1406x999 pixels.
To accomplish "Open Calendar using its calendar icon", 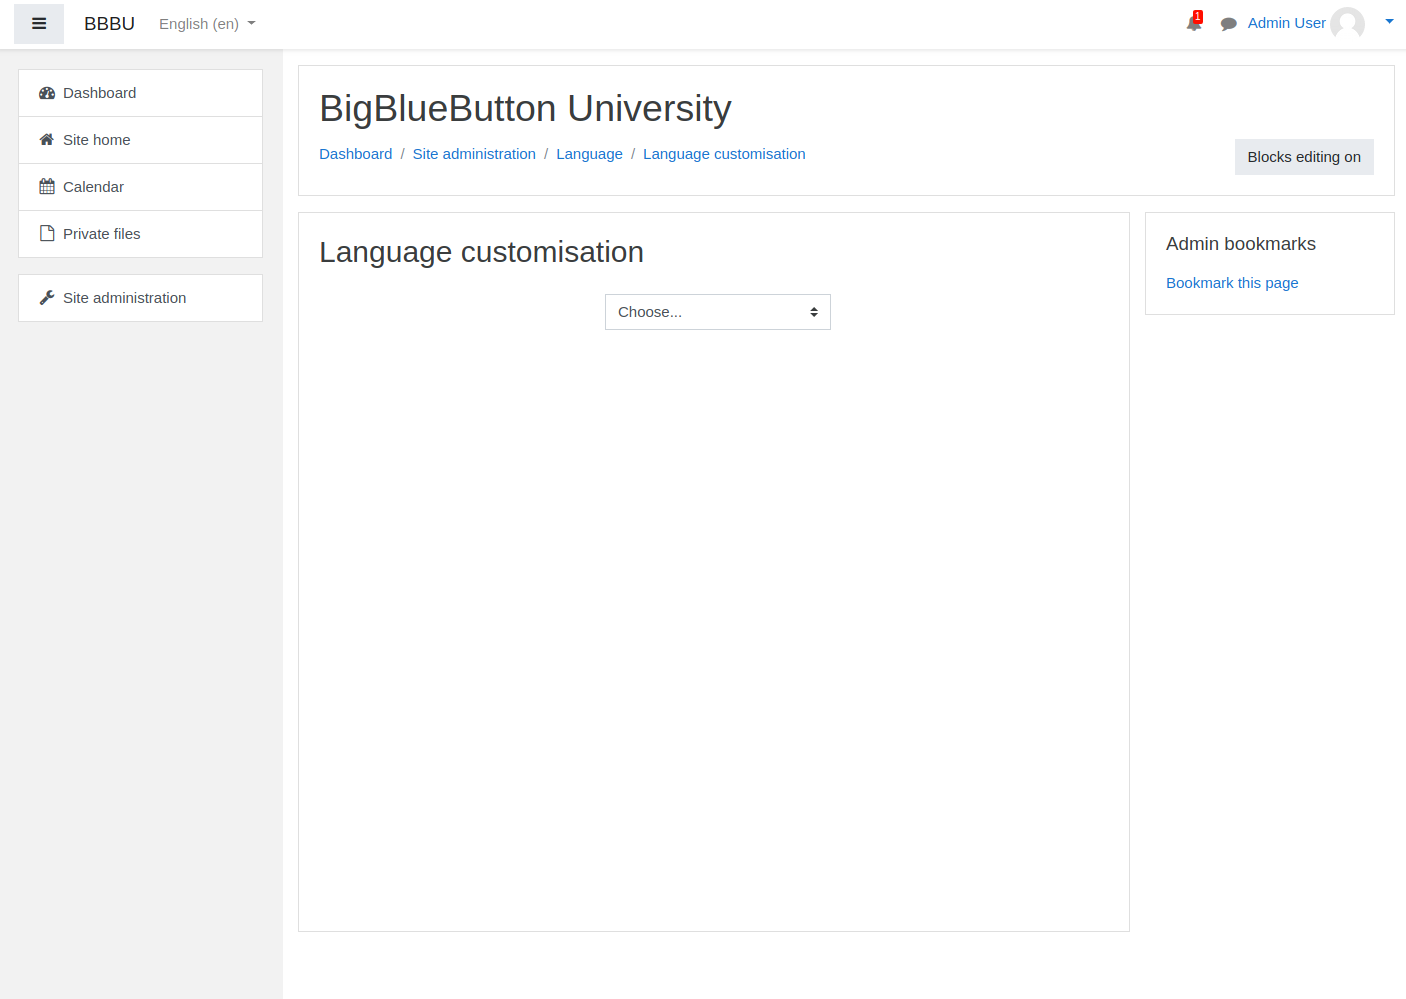I will point(45,186).
